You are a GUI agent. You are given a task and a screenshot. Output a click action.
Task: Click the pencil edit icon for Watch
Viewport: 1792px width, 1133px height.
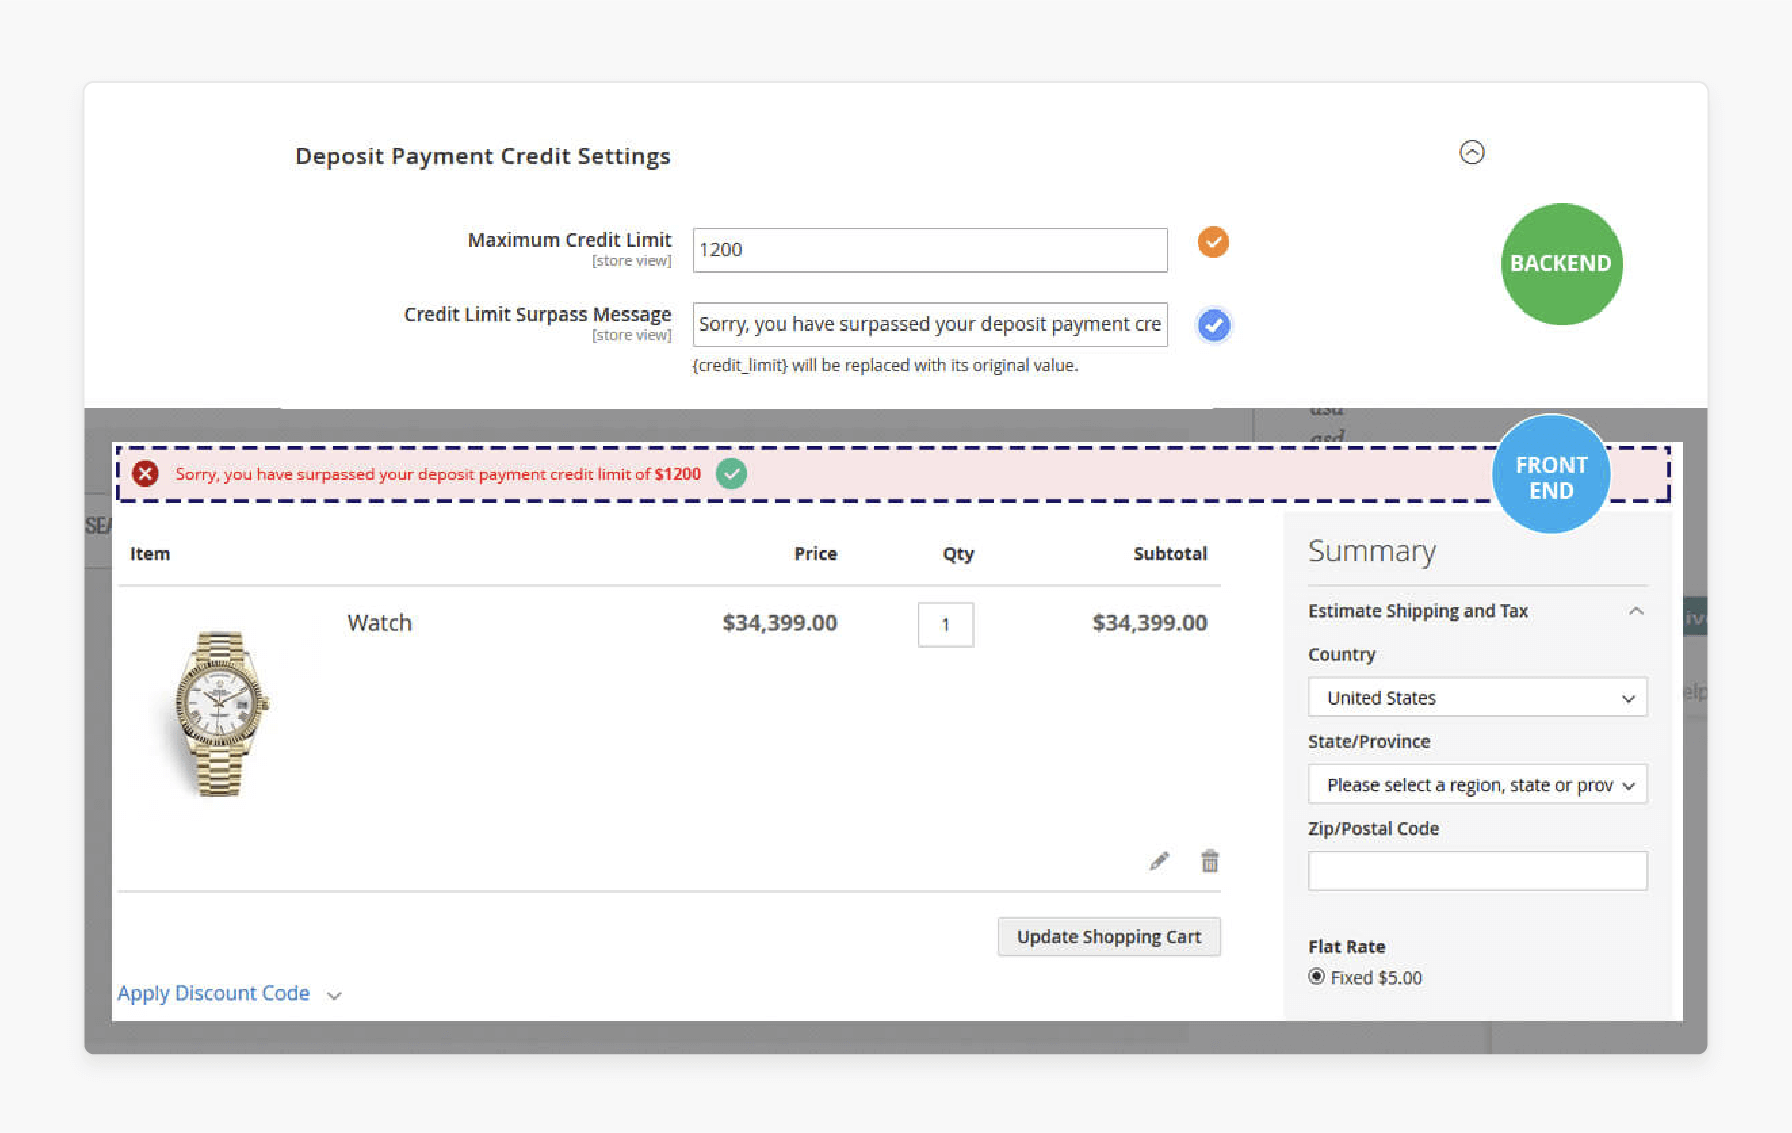click(1159, 861)
